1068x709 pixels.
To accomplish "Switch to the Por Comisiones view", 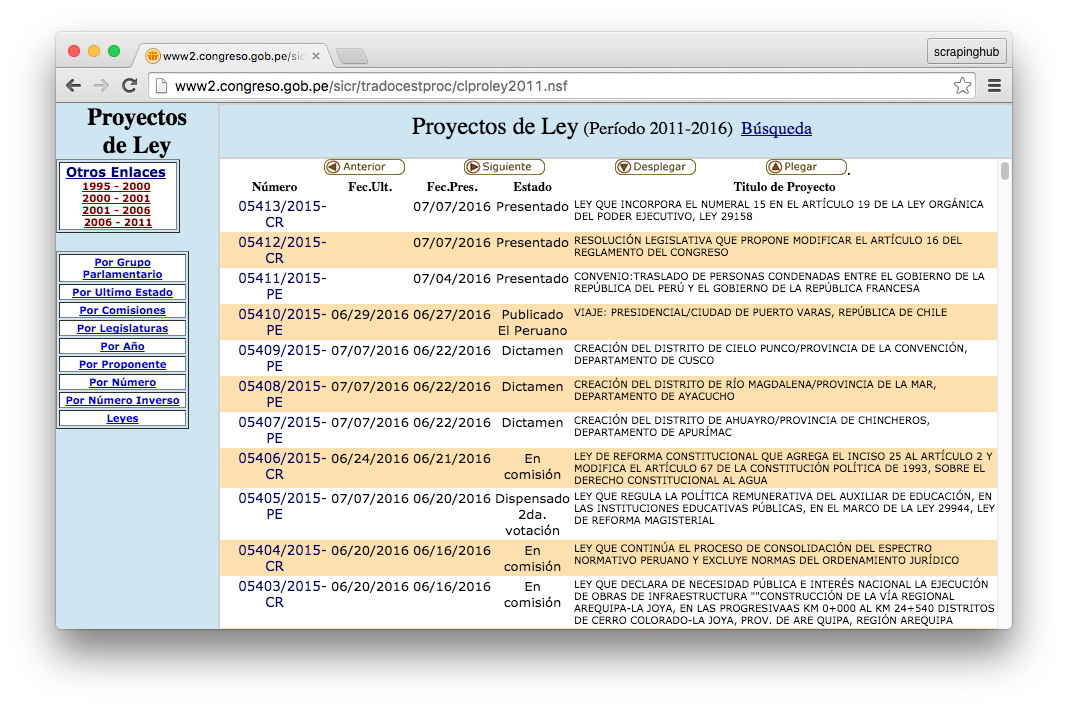I will tap(122, 310).
